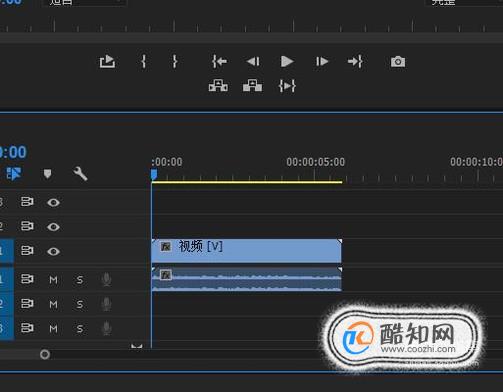Click voice-over record mic on audio track 1
Screen dimensions: 503x392
(106, 280)
